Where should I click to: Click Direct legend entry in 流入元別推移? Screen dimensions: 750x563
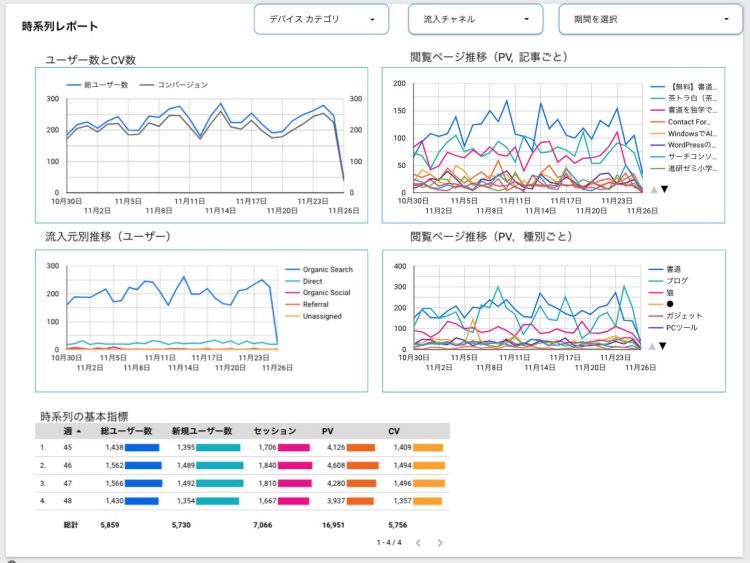tap(304, 281)
